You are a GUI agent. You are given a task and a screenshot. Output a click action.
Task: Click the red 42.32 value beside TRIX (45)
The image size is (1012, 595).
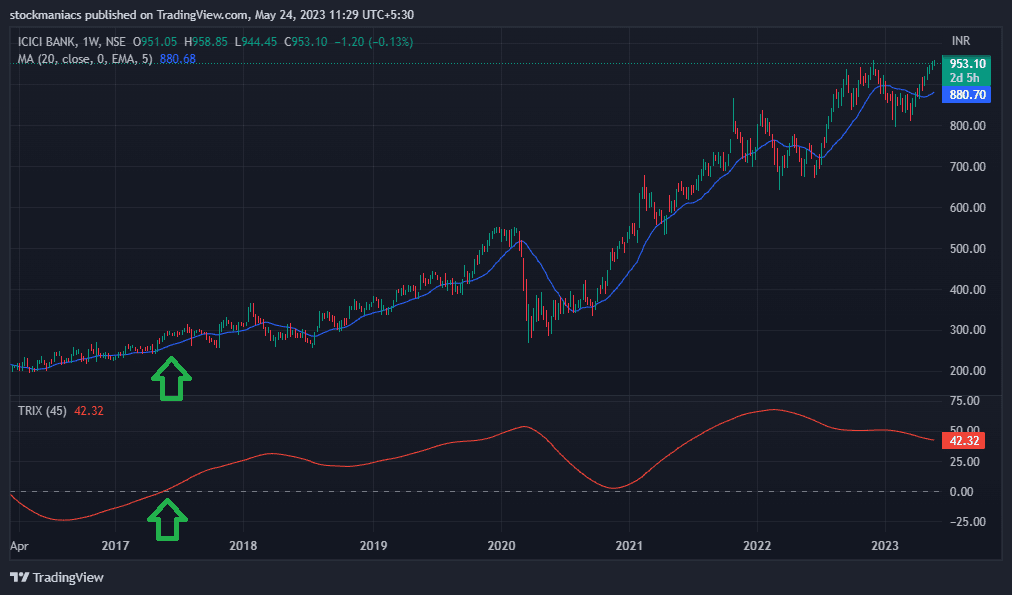88,411
